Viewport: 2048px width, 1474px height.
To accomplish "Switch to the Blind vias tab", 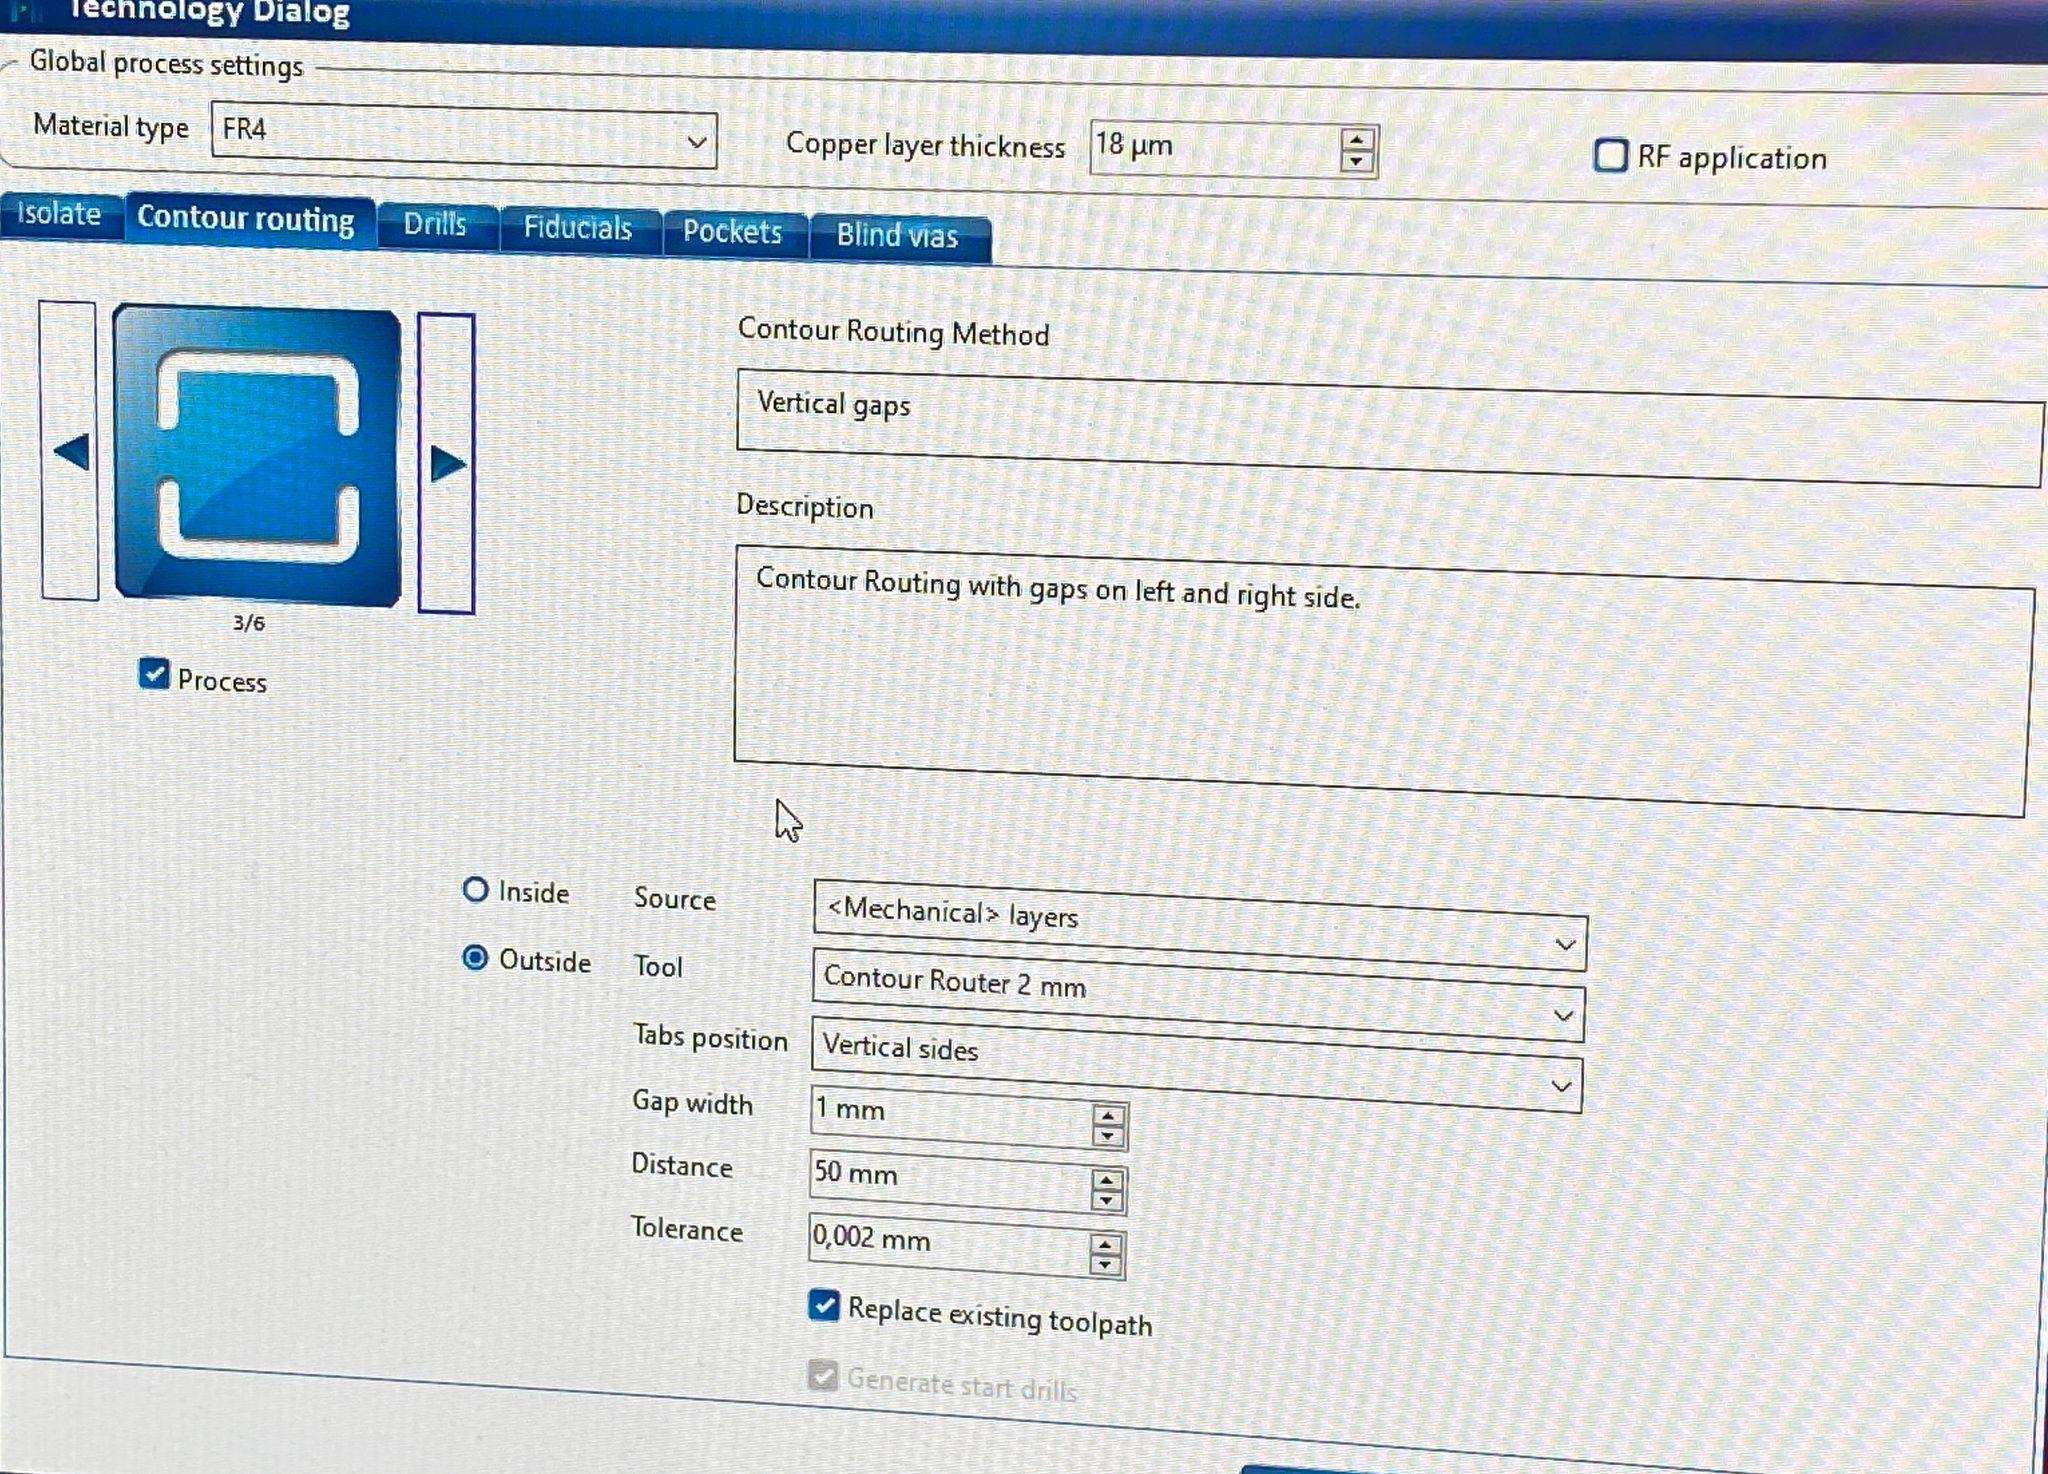I will coord(898,237).
